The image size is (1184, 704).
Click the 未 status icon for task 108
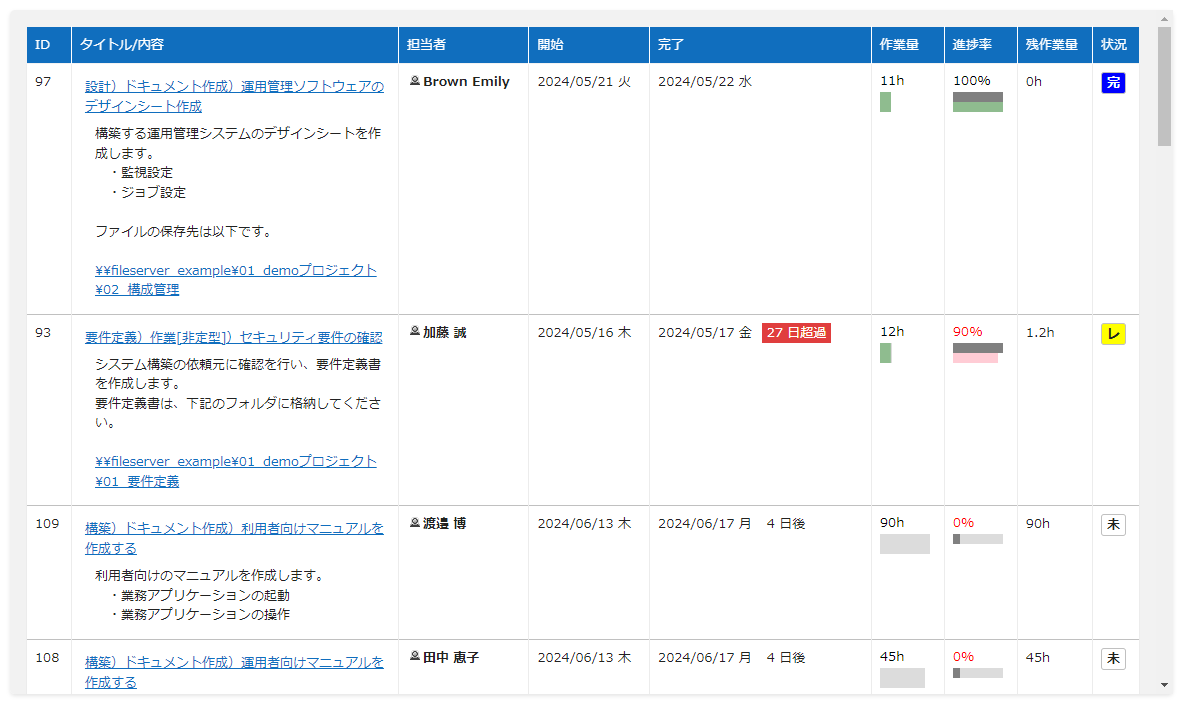tap(1113, 659)
